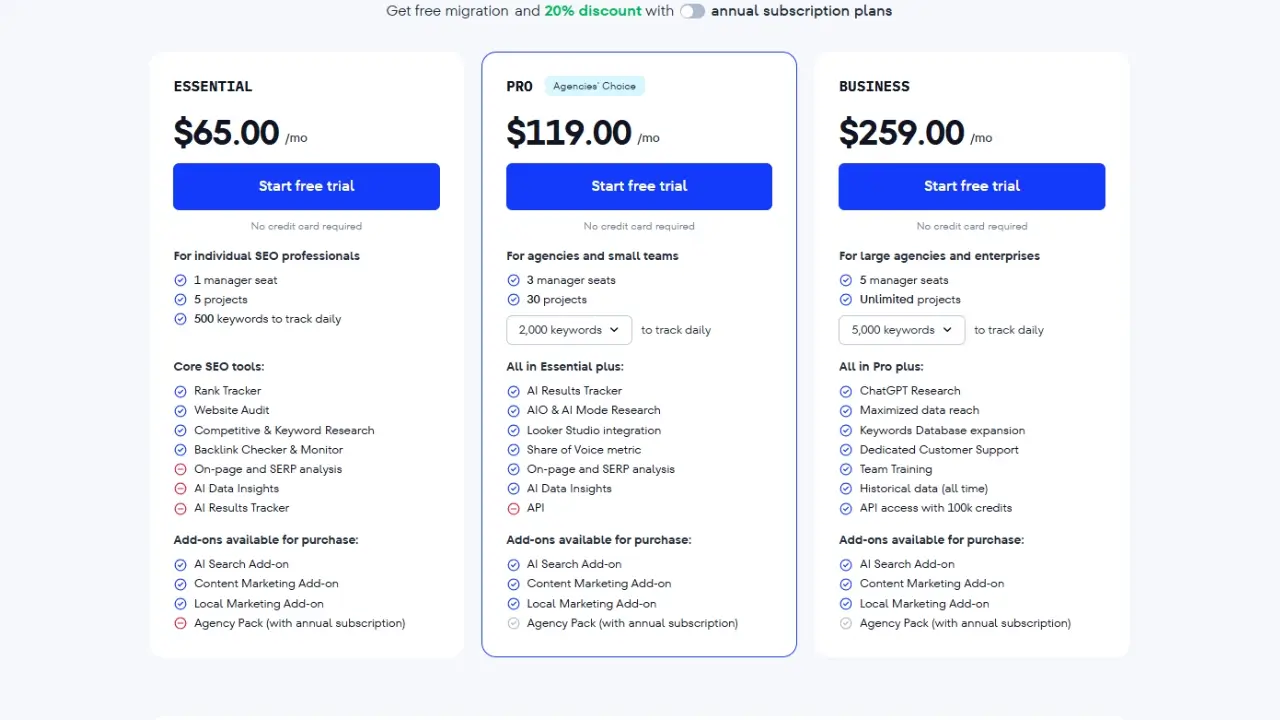The height and width of the screenshot is (720, 1280).
Task: Click the checkmark beside "Share of Voice metric"
Action: (x=513, y=449)
